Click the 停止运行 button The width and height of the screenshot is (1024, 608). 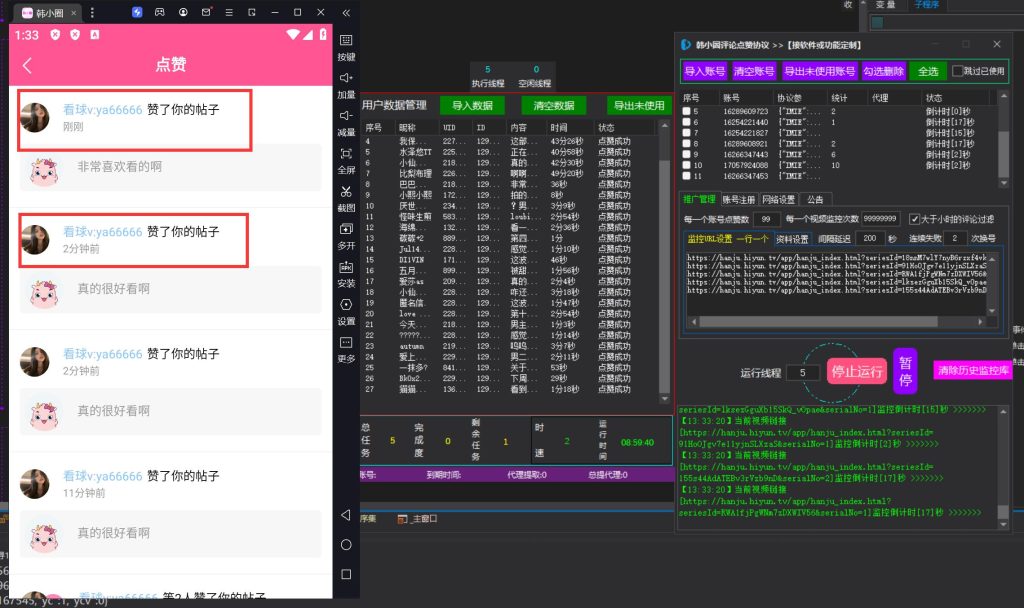click(857, 372)
